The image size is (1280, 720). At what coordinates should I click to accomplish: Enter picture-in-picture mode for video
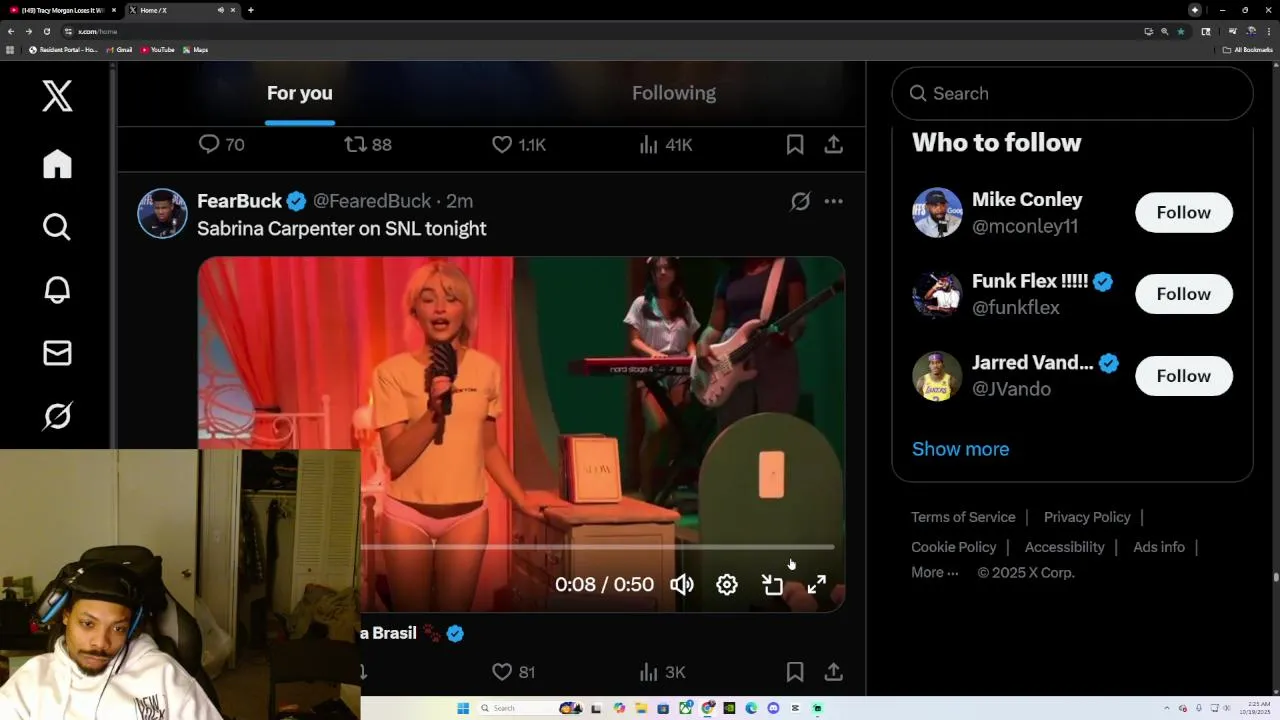click(x=772, y=585)
